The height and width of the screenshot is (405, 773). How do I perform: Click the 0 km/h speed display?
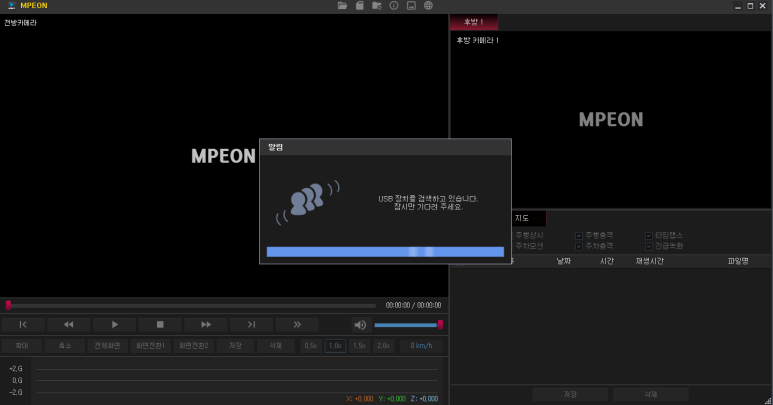[x=422, y=345]
